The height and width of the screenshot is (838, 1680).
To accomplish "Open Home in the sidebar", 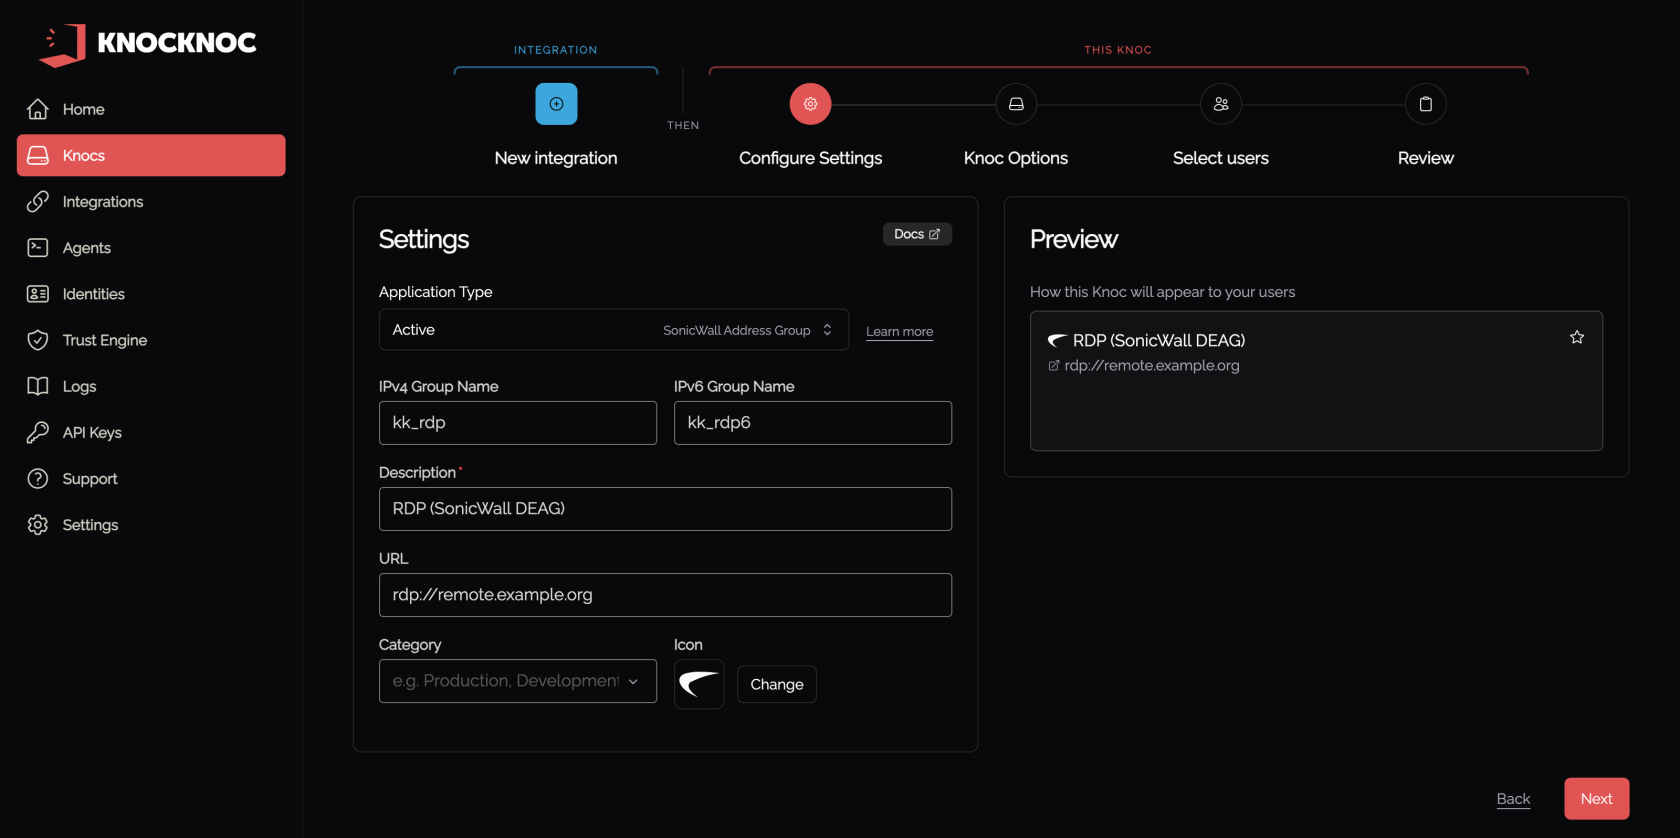I will [151, 109].
